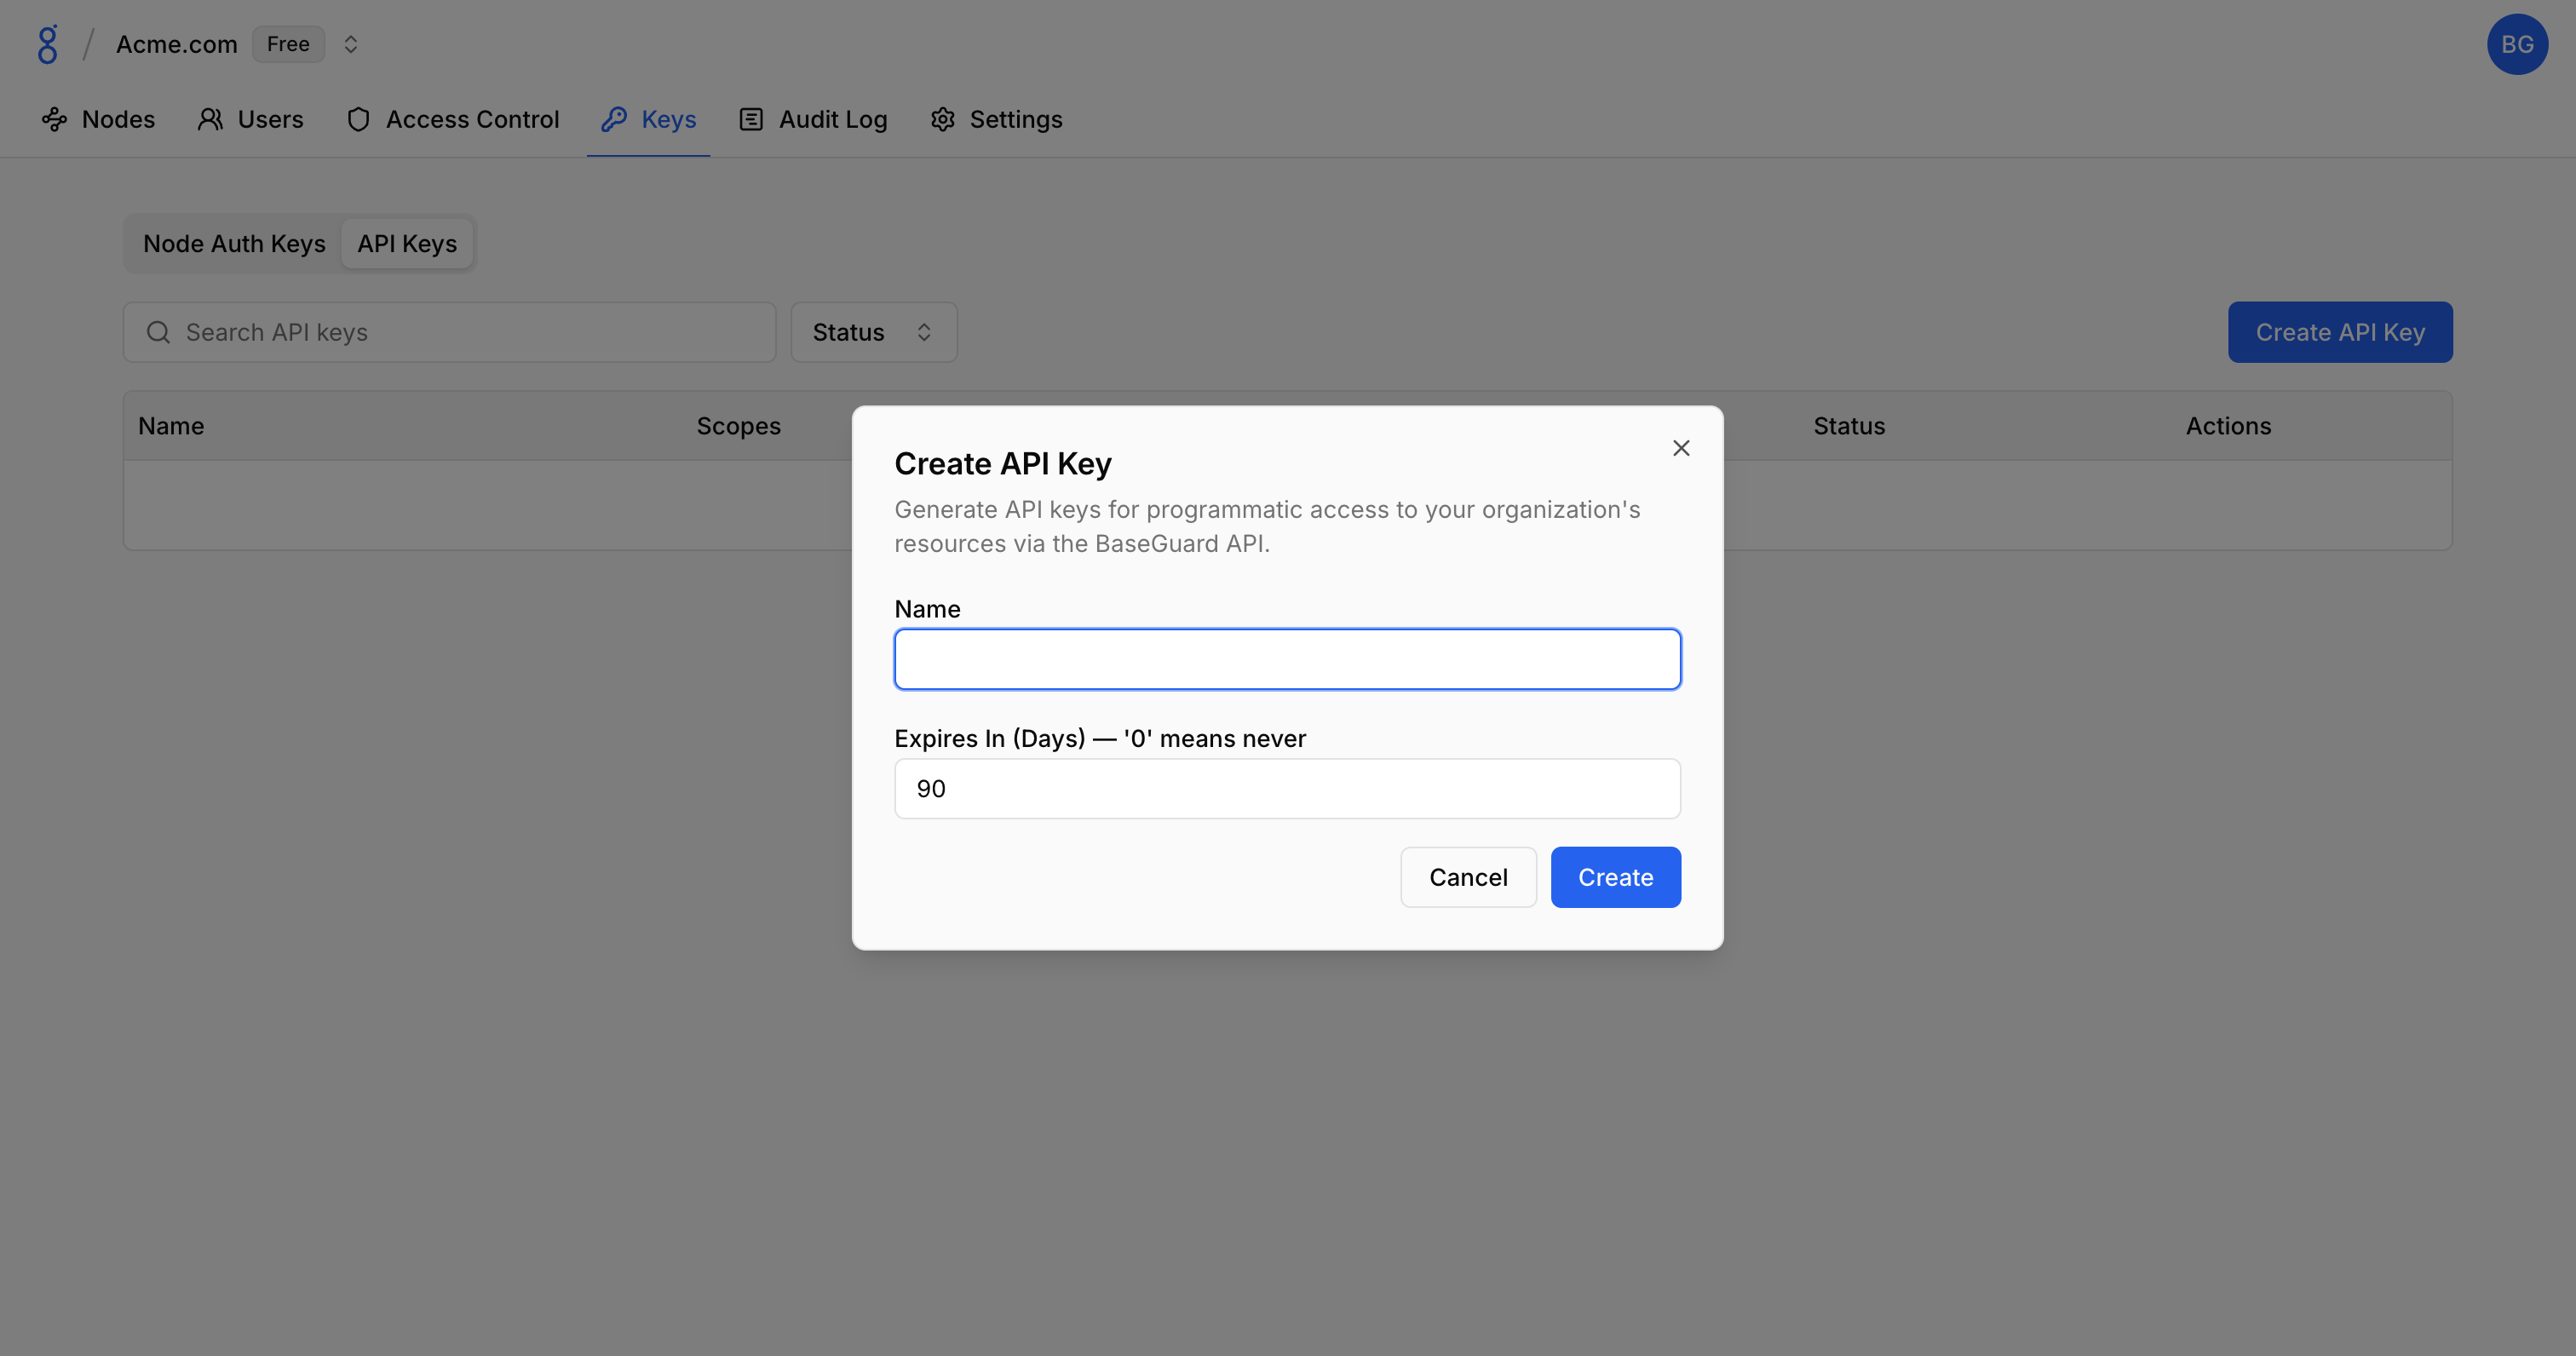This screenshot has height=1356, width=2576.
Task: Switch to Node Auth Keys tab
Action: pos(234,244)
